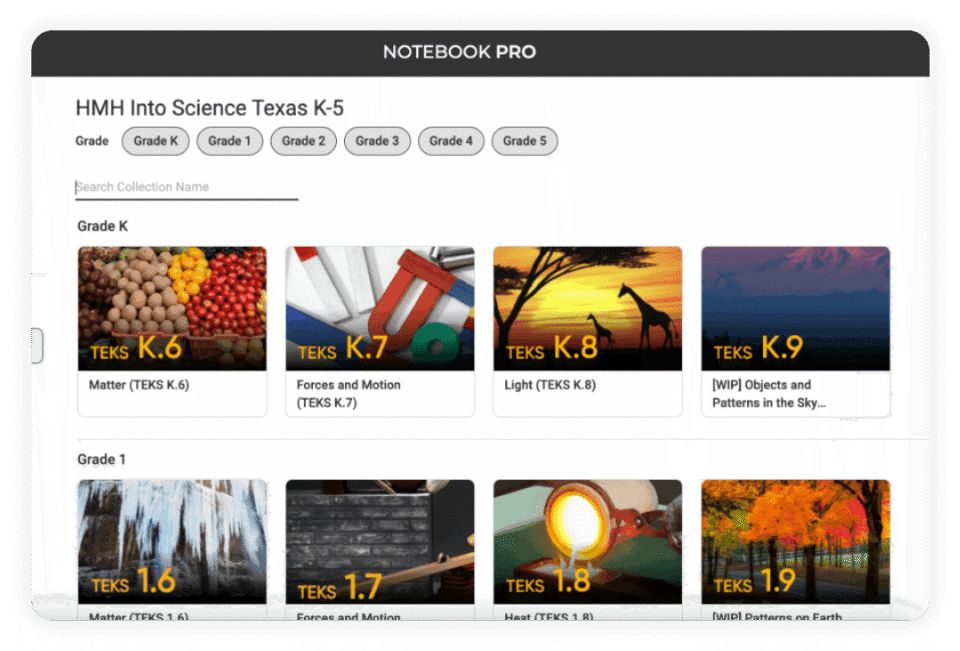Enable the Grade 5 filter
Screen dimensions: 960x651
pos(524,141)
